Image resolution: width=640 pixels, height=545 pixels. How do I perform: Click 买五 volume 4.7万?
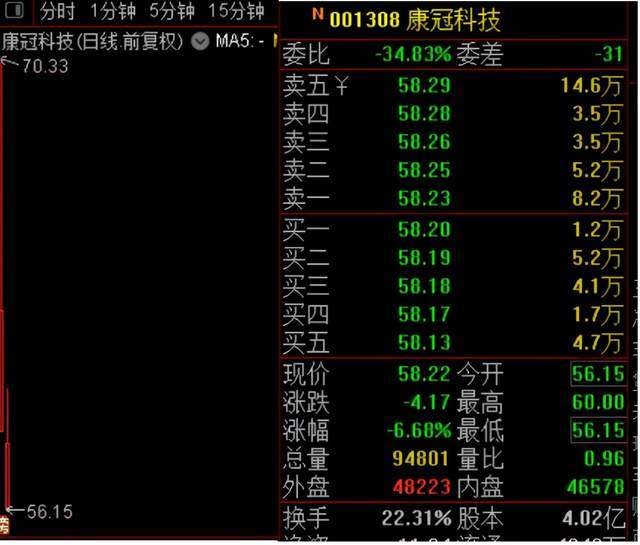pos(597,343)
